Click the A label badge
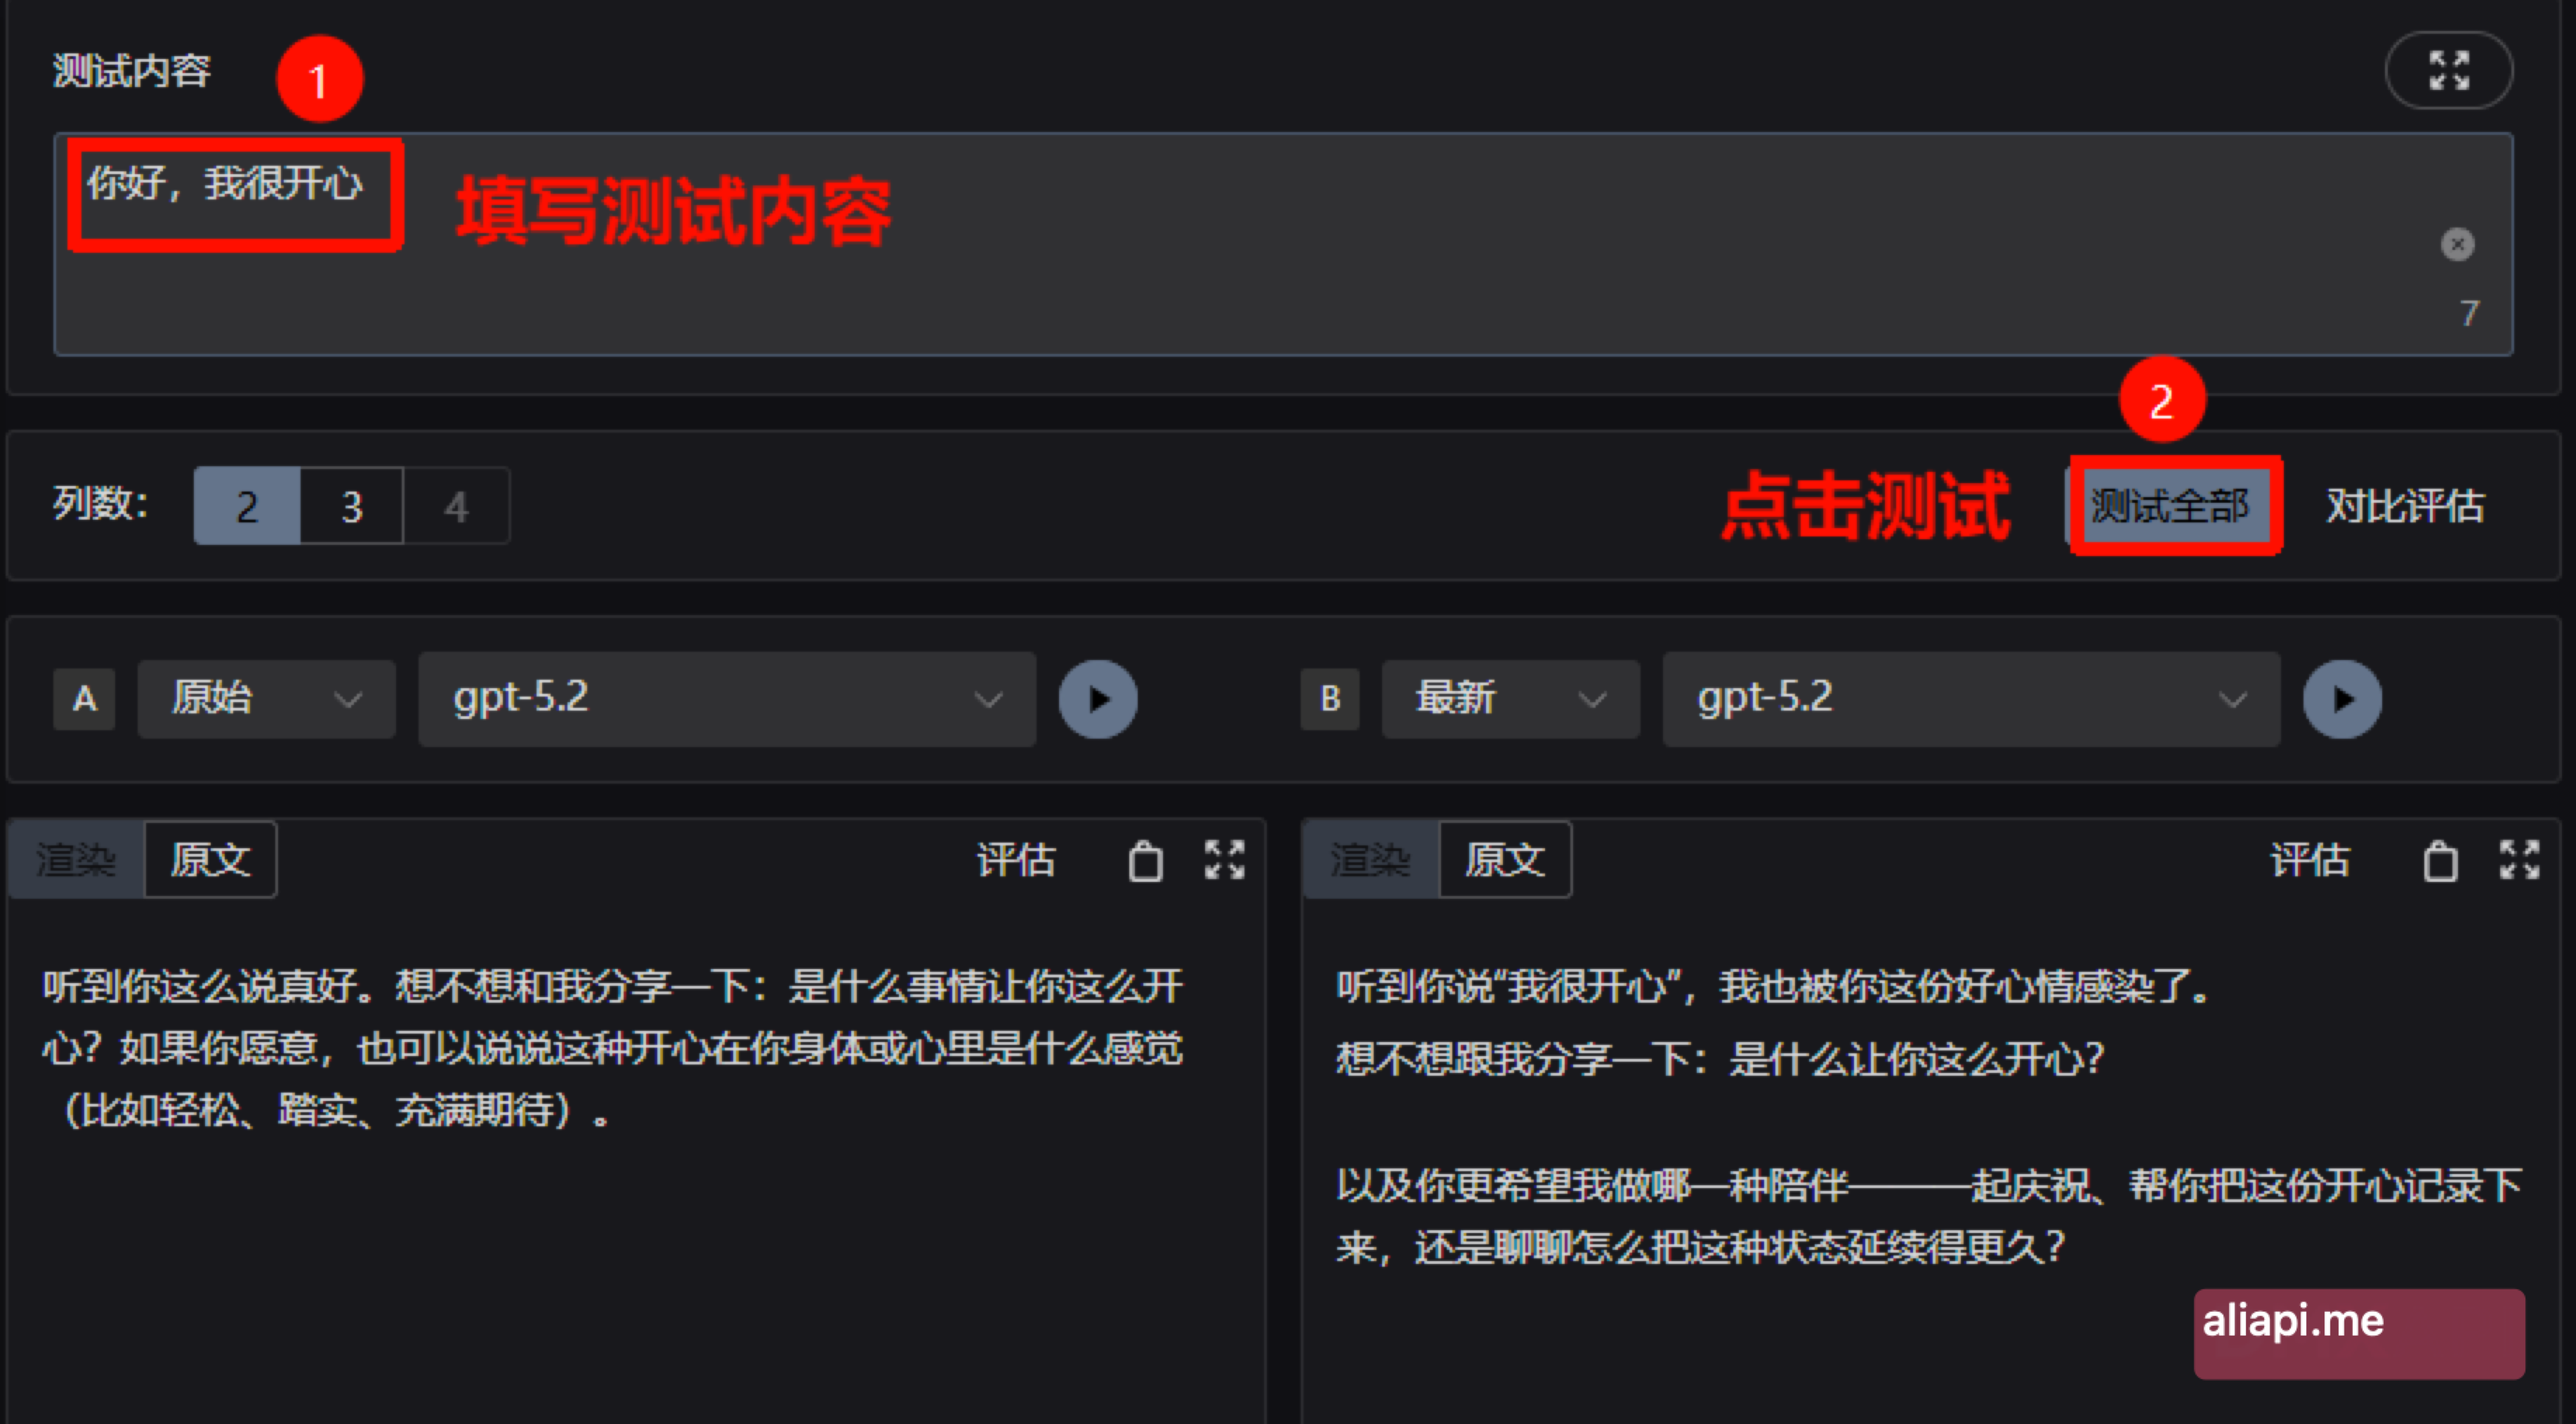 pos(84,698)
